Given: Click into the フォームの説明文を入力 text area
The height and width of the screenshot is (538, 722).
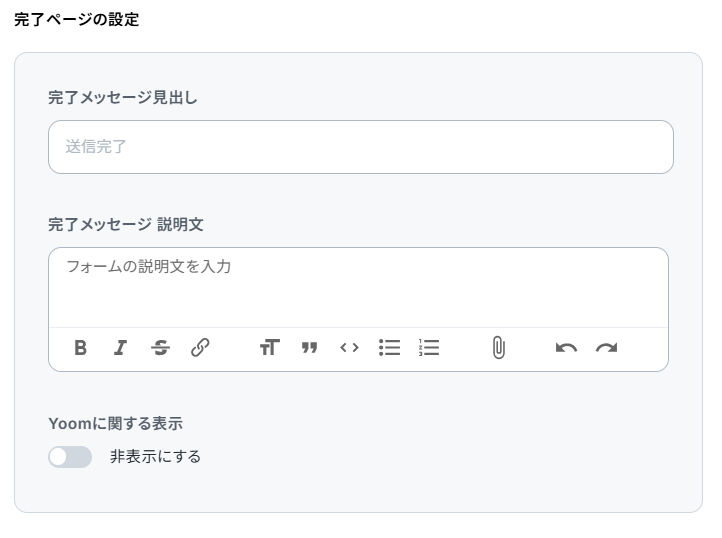Looking at the screenshot, I should pos(358,287).
